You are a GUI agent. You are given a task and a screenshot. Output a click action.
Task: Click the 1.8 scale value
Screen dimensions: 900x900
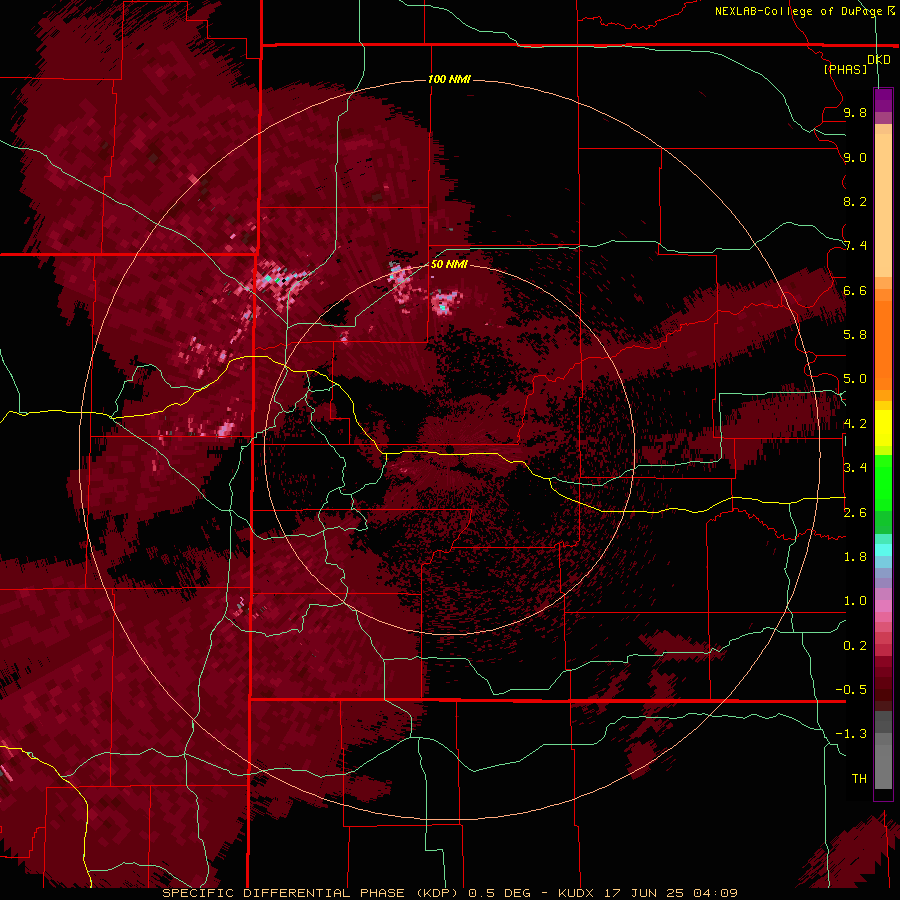(855, 557)
